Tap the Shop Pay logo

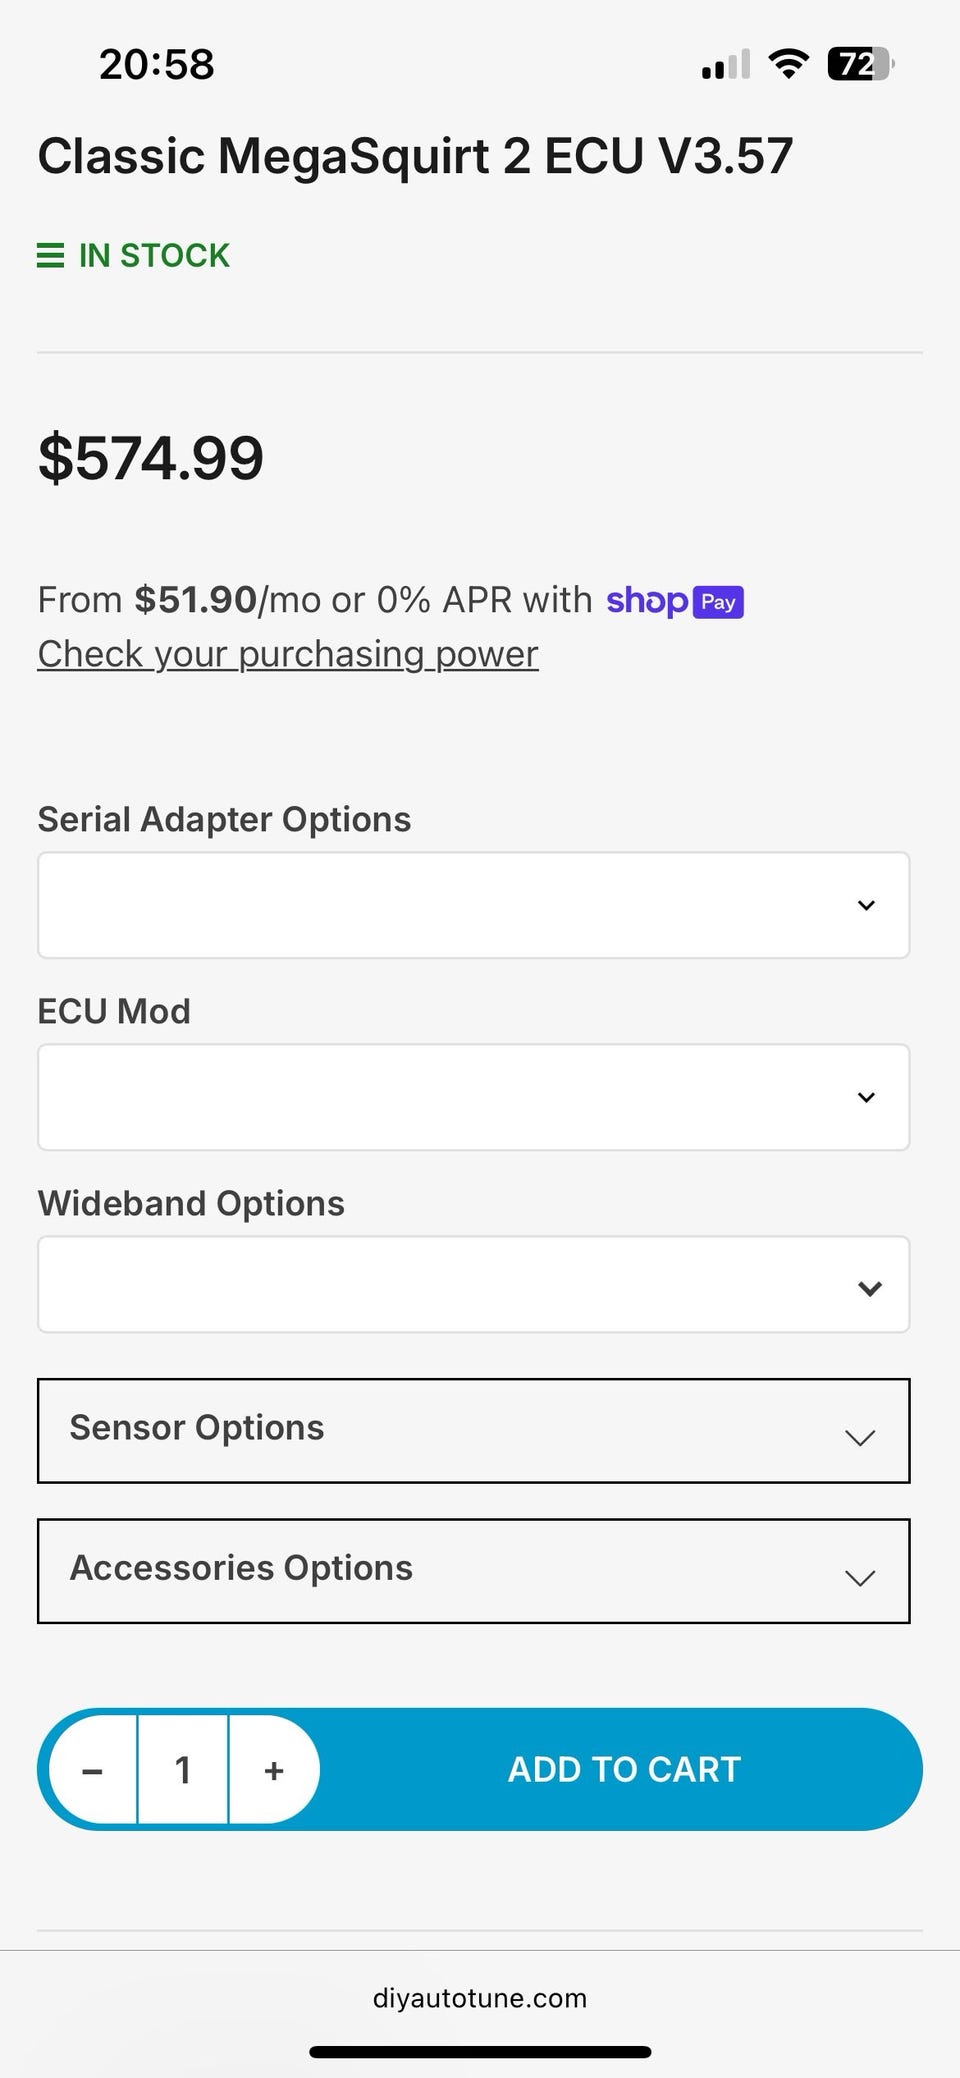point(675,601)
